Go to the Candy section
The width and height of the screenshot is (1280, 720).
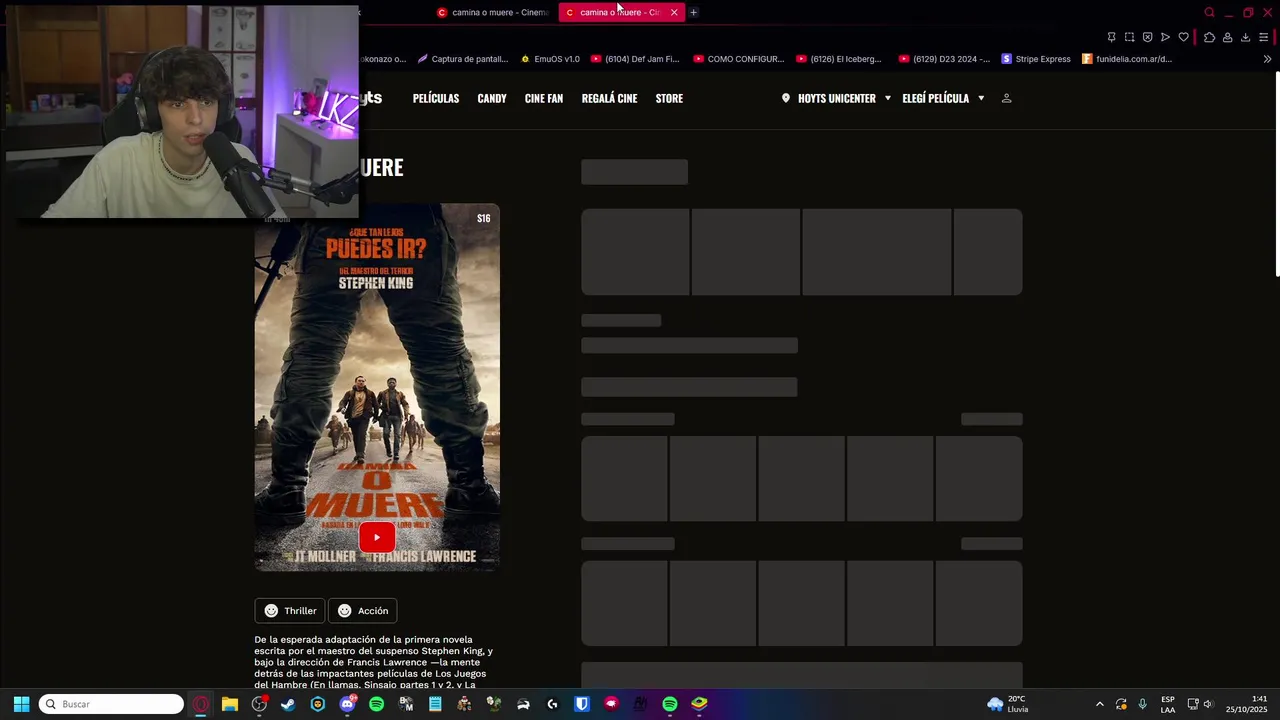(x=492, y=98)
